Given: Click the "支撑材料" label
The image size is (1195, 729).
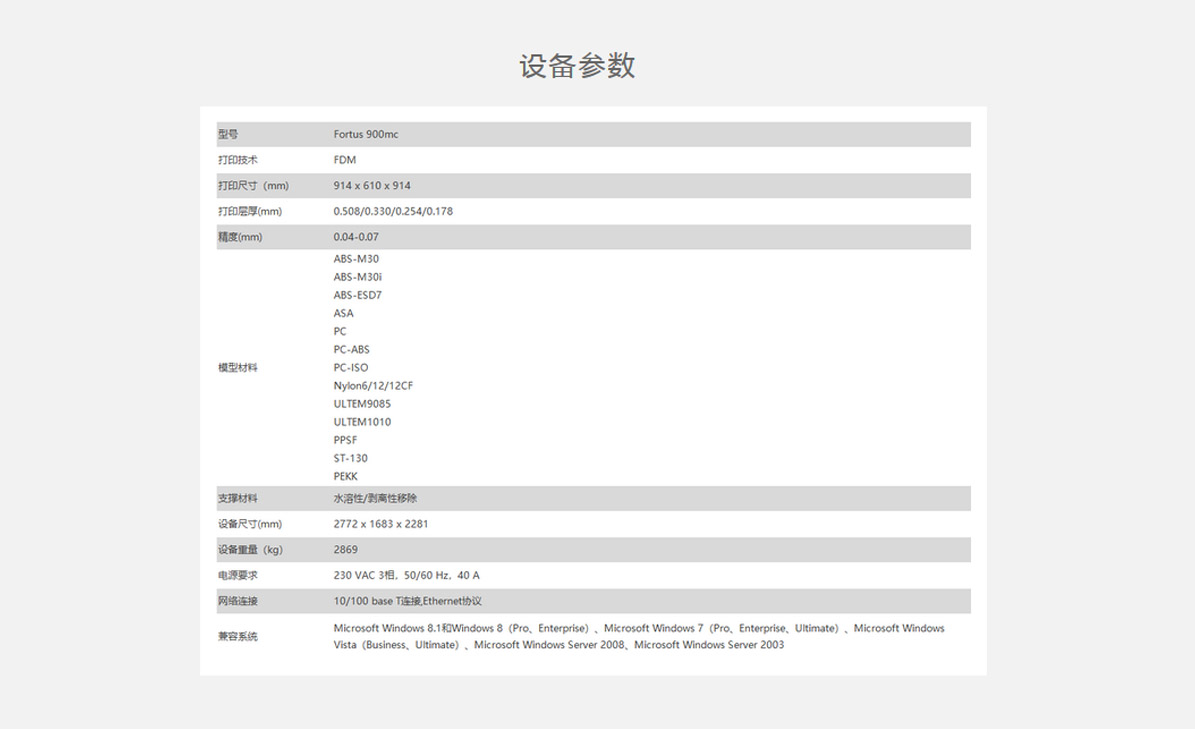Looking at the screenshot, I should coord(238,499).
